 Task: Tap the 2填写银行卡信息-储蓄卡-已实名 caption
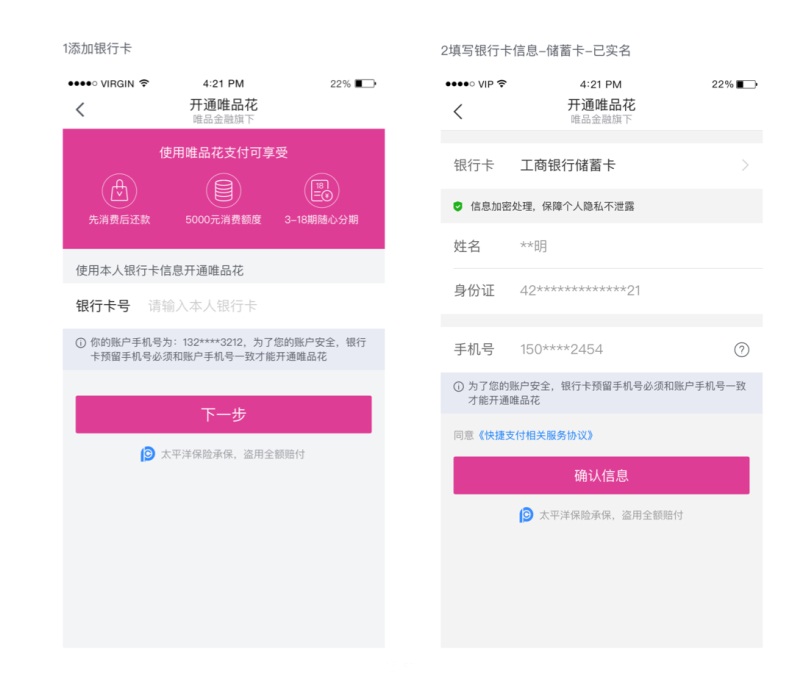[x=536, y=51]
